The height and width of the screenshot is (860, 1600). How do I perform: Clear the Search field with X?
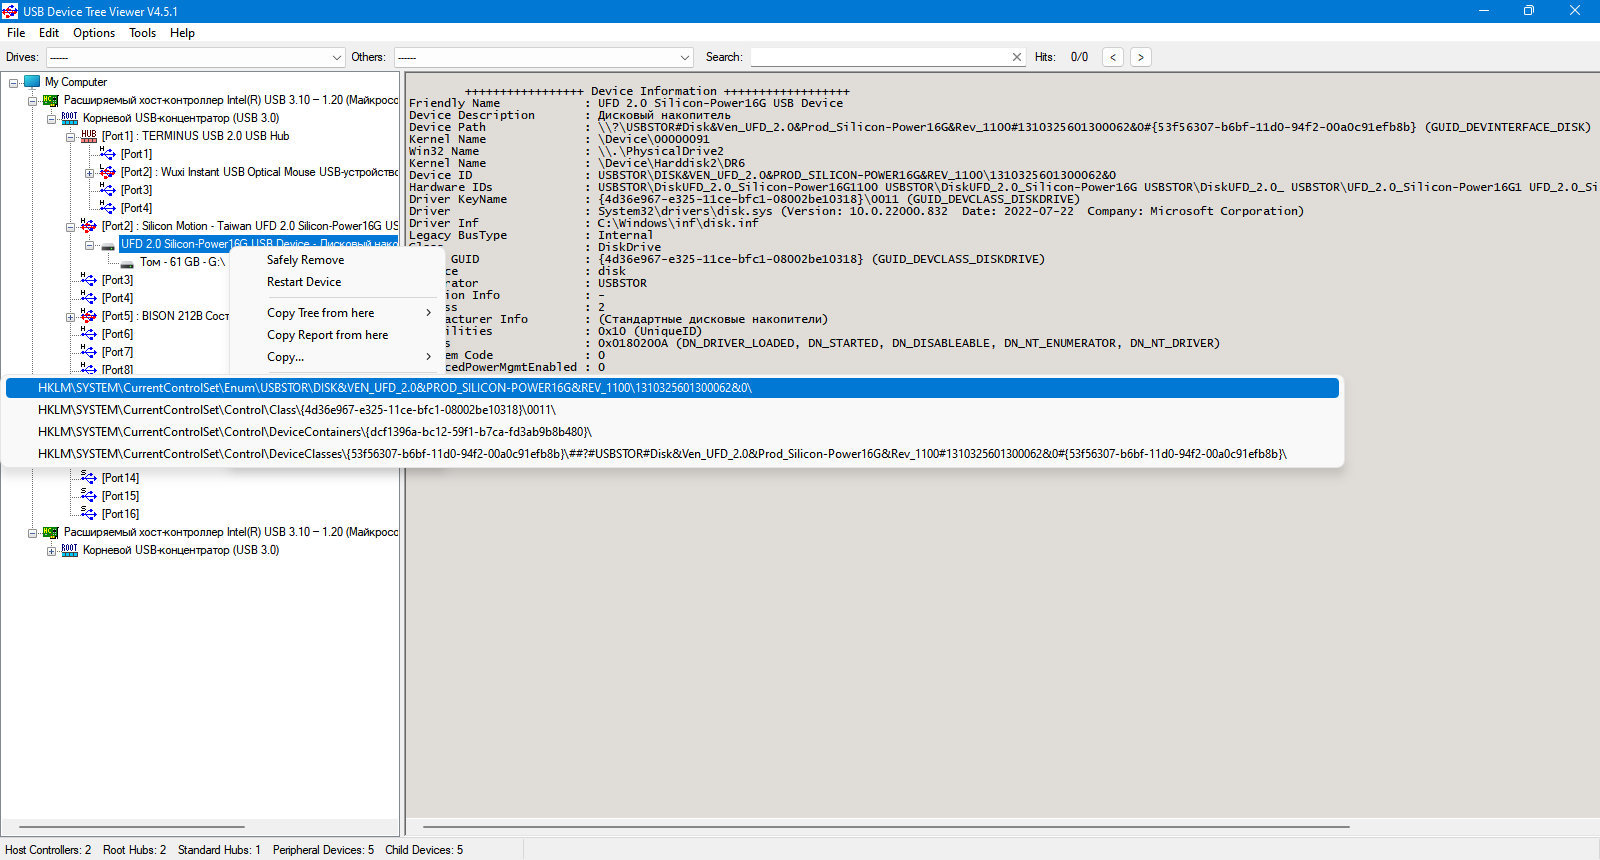[1017, 57]
